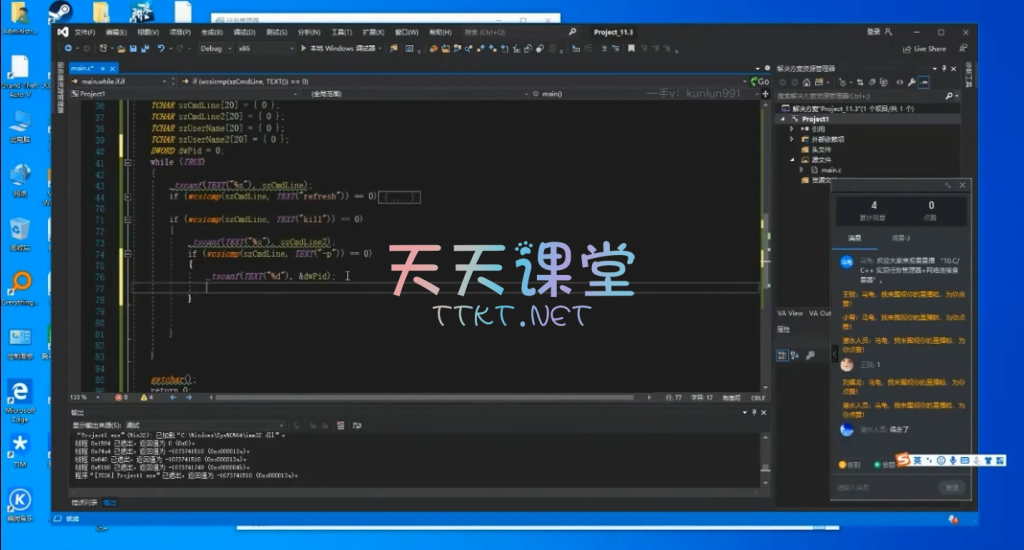Click the Live Share icon
Viewport: 1024px width, 550px height.
pyautogui.click(x=906, y=48)
